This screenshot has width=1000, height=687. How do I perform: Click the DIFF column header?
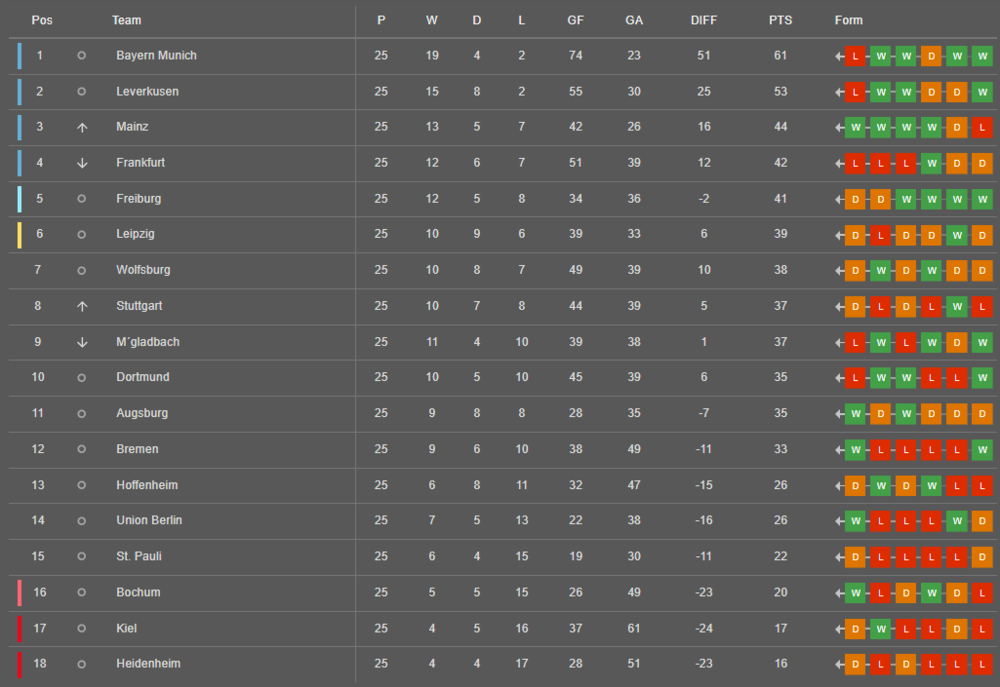703,20
